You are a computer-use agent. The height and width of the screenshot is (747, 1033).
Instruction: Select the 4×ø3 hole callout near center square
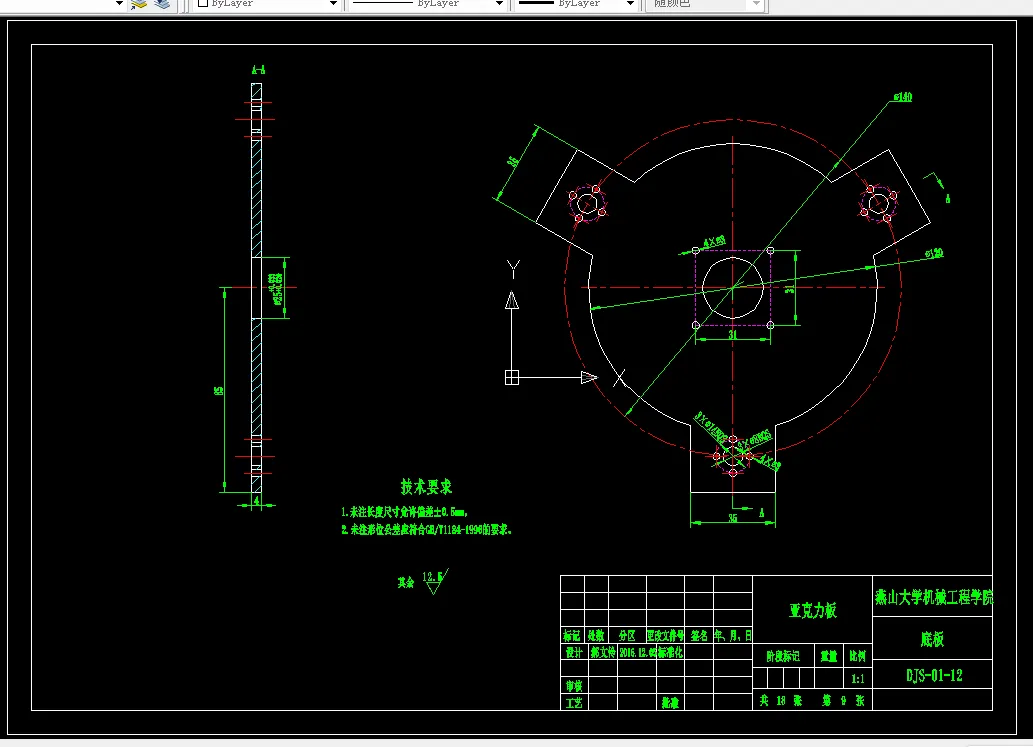tap(714, 242)
